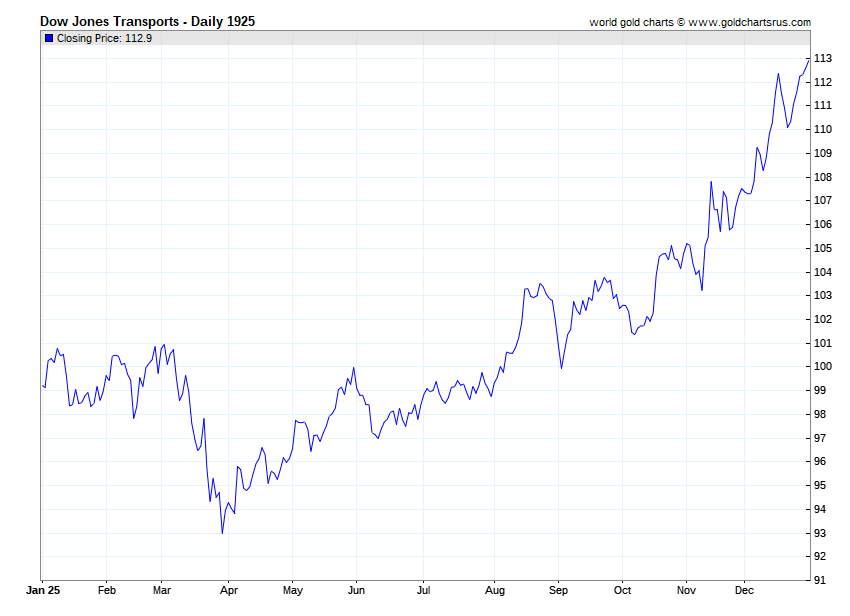Viewport: 850px width, 616px height.
Task: Click the 97 y-axis value
Action: point(820,438)
